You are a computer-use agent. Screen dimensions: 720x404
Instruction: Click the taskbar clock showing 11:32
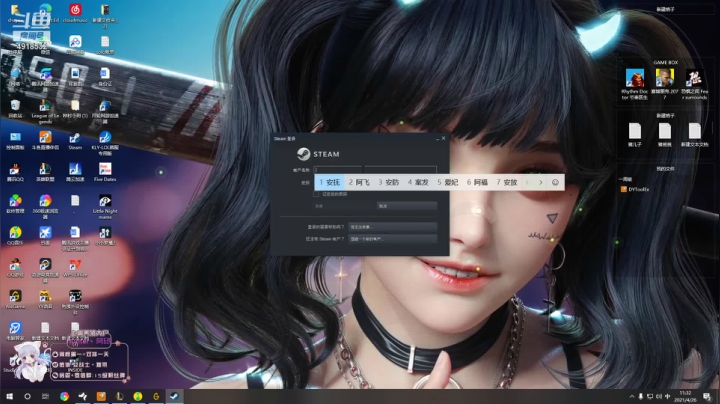click(x=685, y=396)
